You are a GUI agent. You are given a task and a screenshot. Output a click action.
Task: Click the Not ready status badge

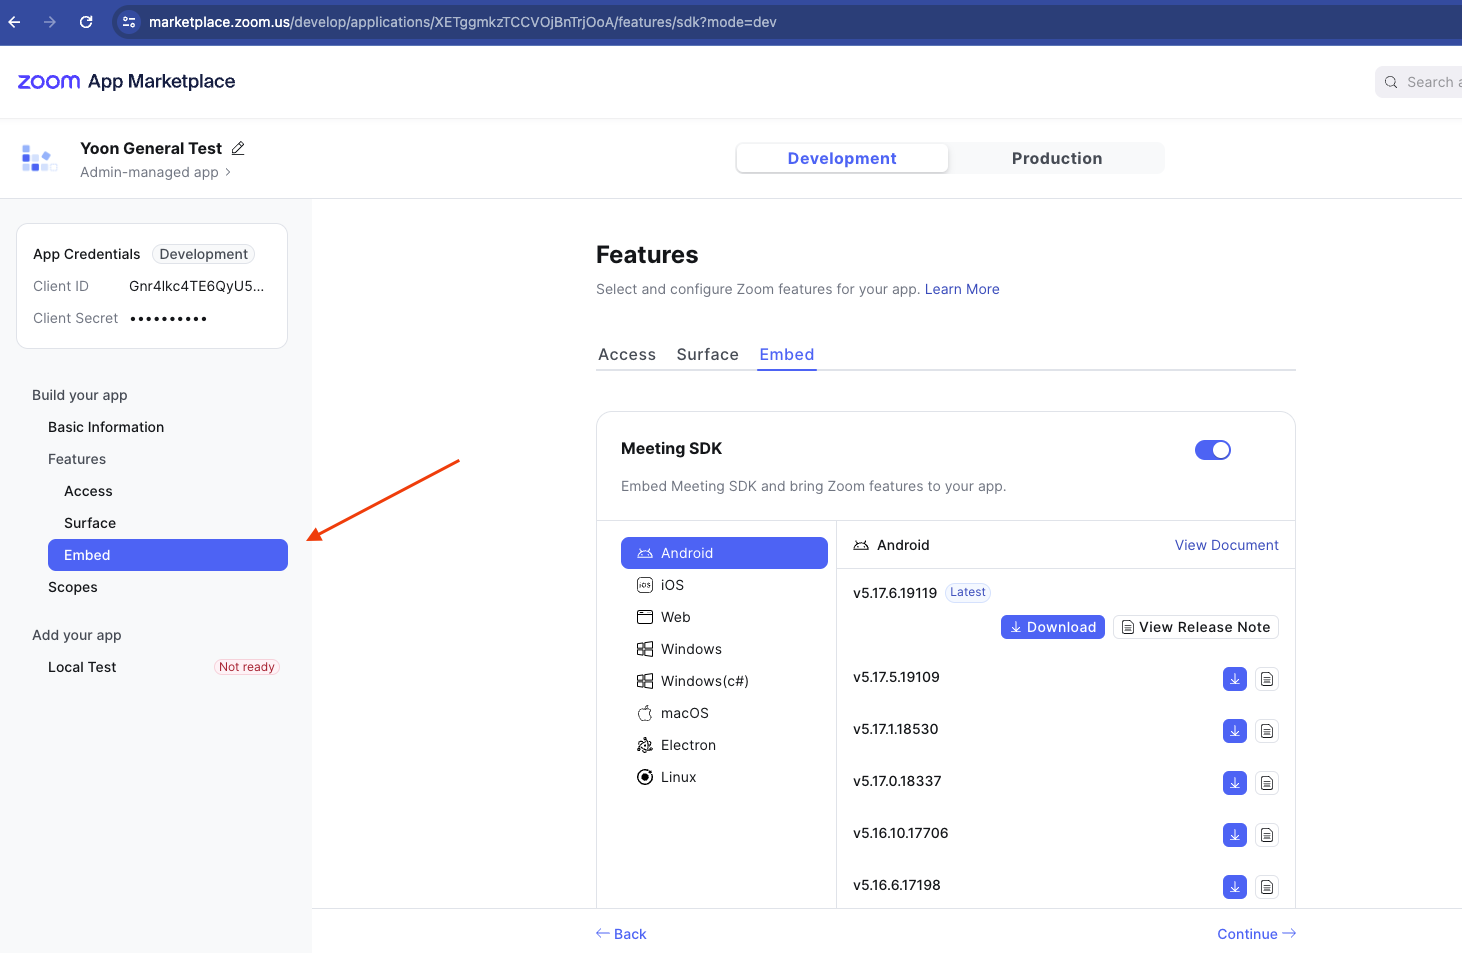[x=246, y=667]
